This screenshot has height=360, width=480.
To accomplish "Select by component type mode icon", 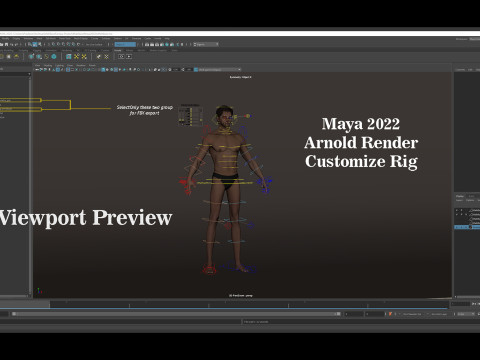I will pyautogui.click(x=40, y=44).
